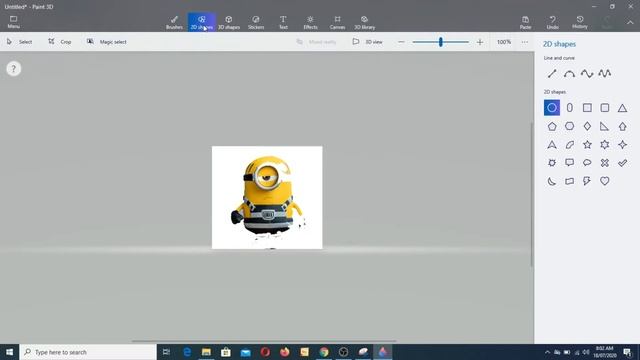This screenshot has width=640, height=360.
Task: Open the Effects tab
Action: pyautogui.click(x=310, y=22)
